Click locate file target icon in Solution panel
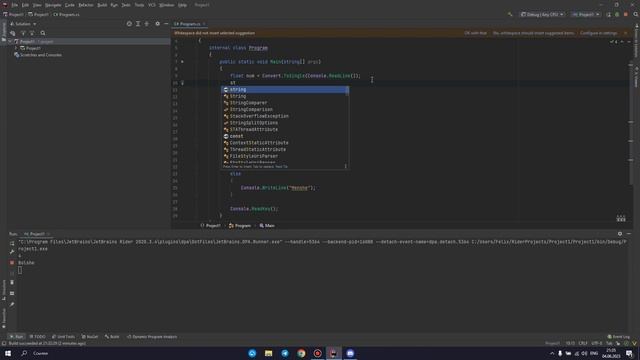640x360 pixels. 129,24
